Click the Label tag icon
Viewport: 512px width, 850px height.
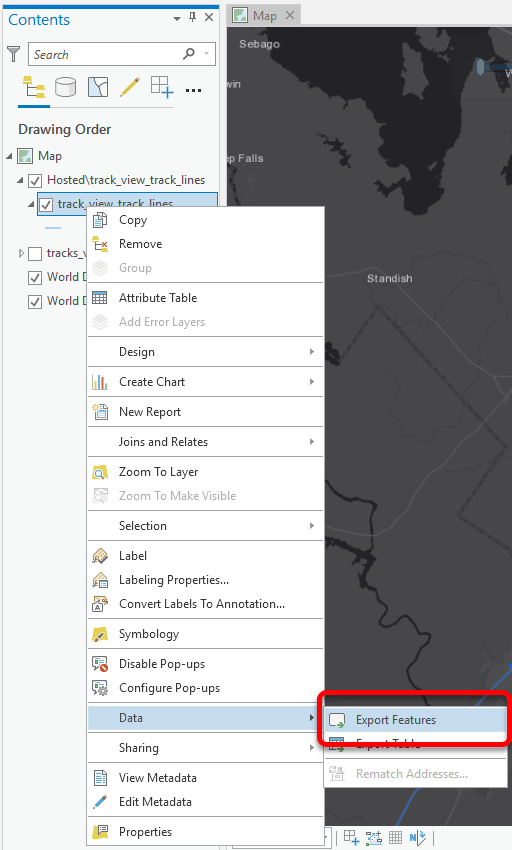[100, 556]
